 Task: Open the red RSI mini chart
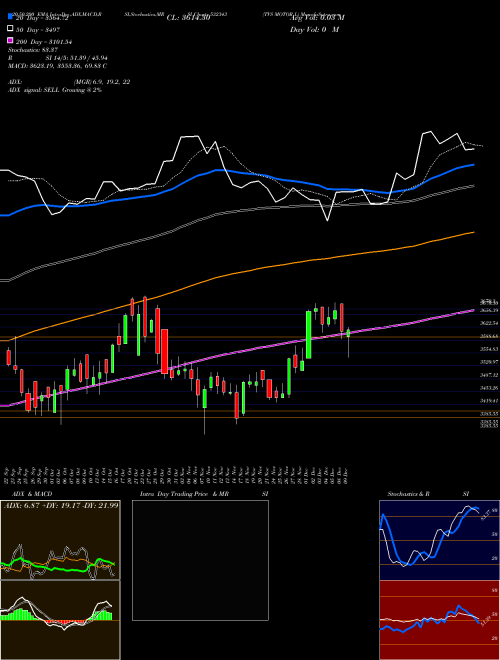coord(439,620)
